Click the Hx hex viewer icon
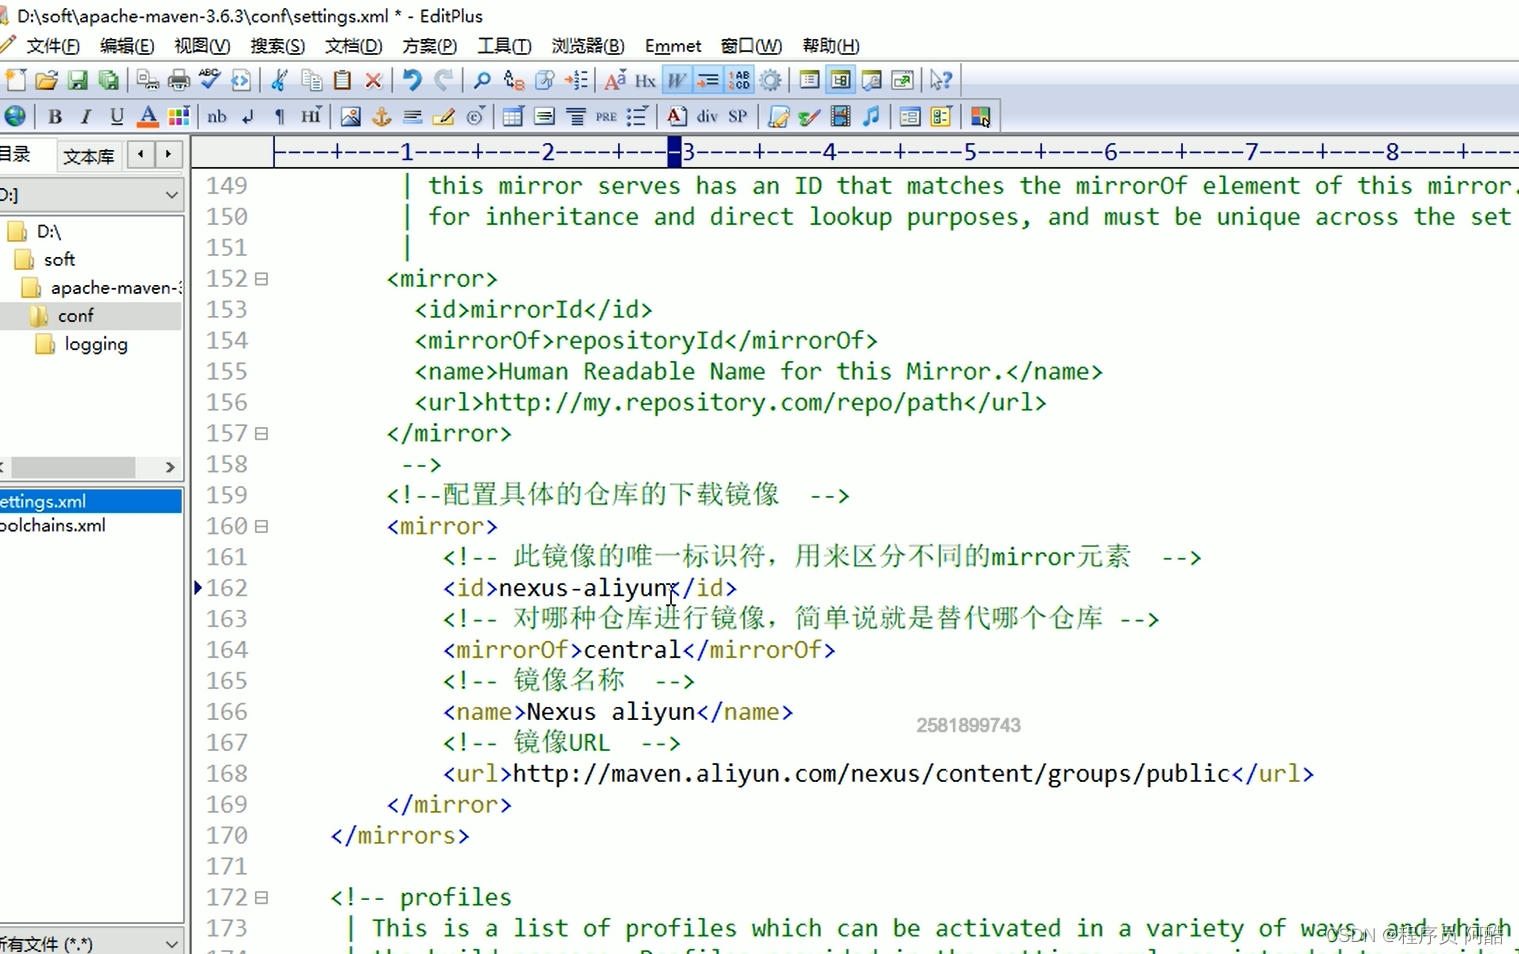The height and width of the screenshot is (954, 1519). [x=645, y=80]
